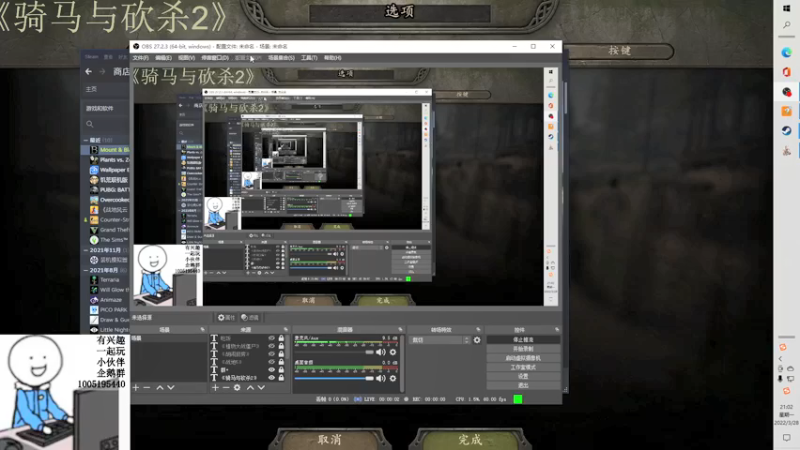Toggle visibility of fourth text source
The image size is (800, 450).
point(271,362)
